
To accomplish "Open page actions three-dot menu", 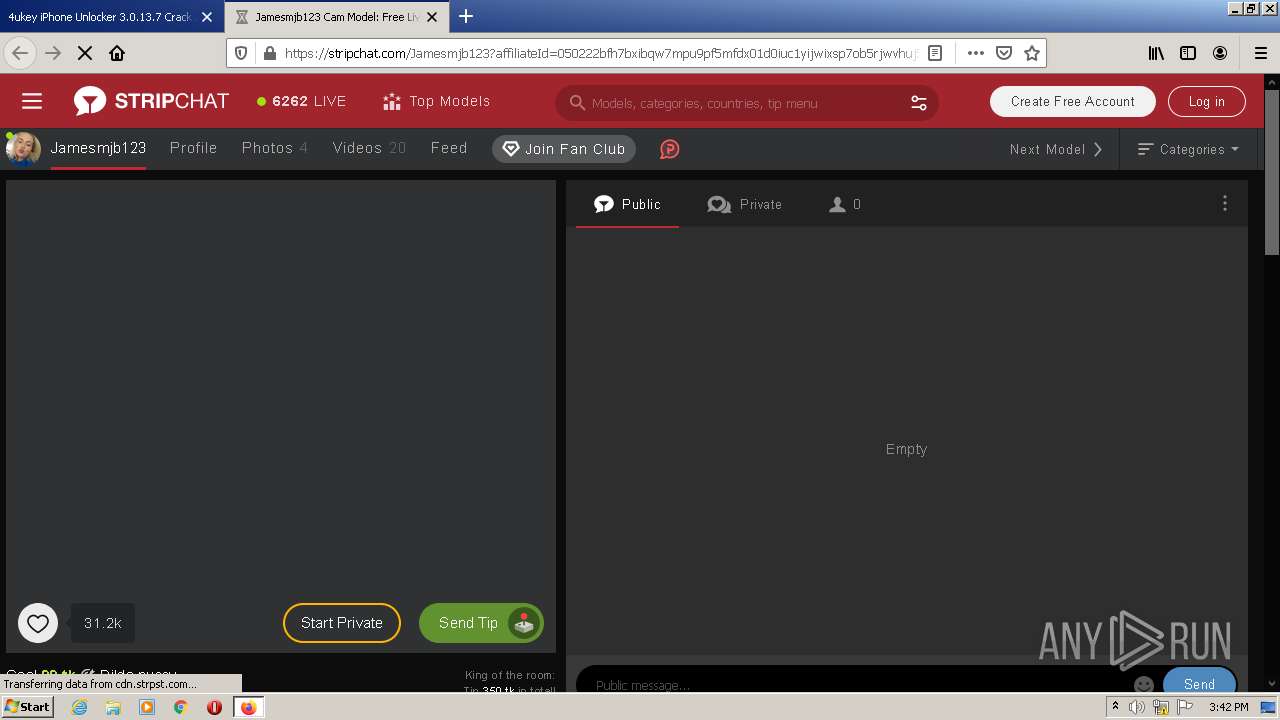I will coord(975,53).
